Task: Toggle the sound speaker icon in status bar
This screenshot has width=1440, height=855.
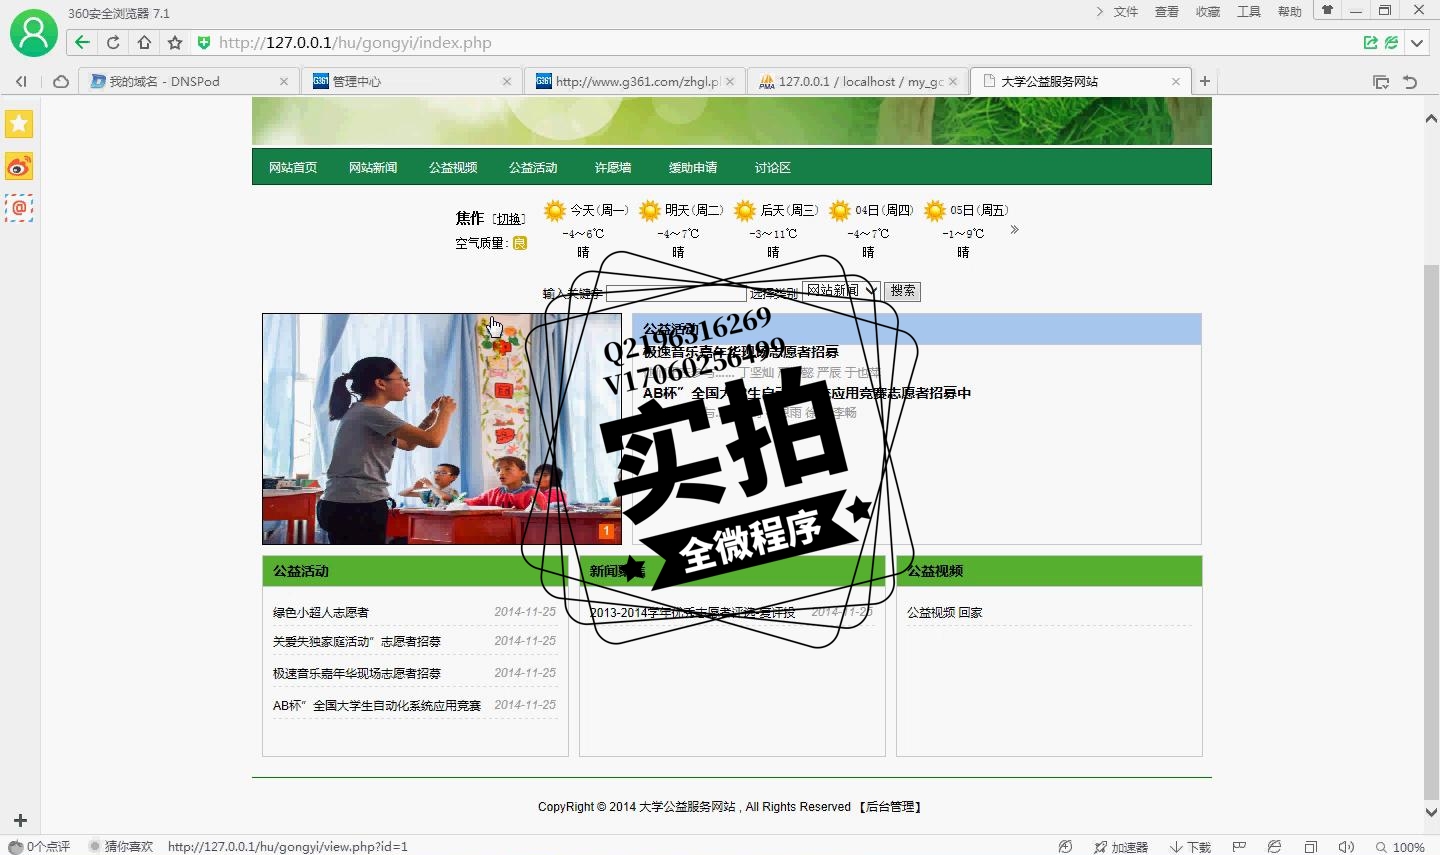Action: point(1346,847)
